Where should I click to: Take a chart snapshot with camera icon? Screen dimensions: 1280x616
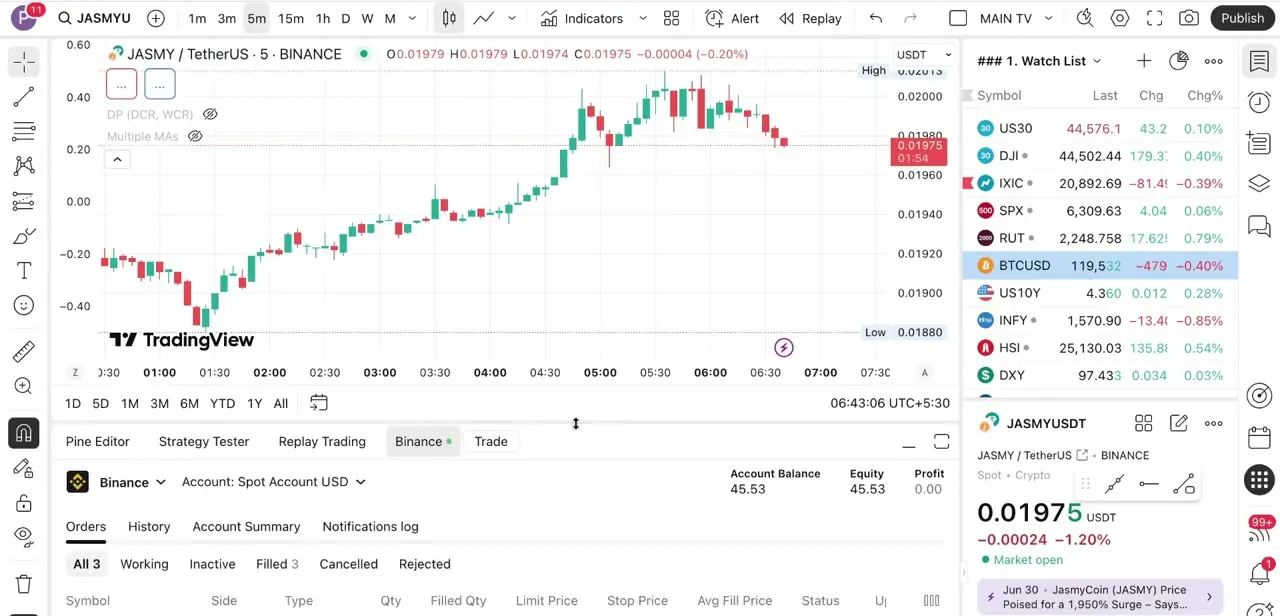(1189, 18)
